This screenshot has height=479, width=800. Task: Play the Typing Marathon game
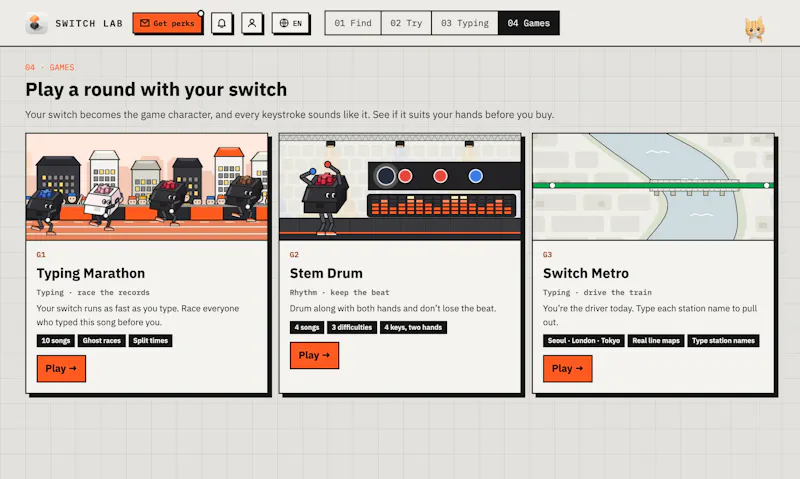61,368
